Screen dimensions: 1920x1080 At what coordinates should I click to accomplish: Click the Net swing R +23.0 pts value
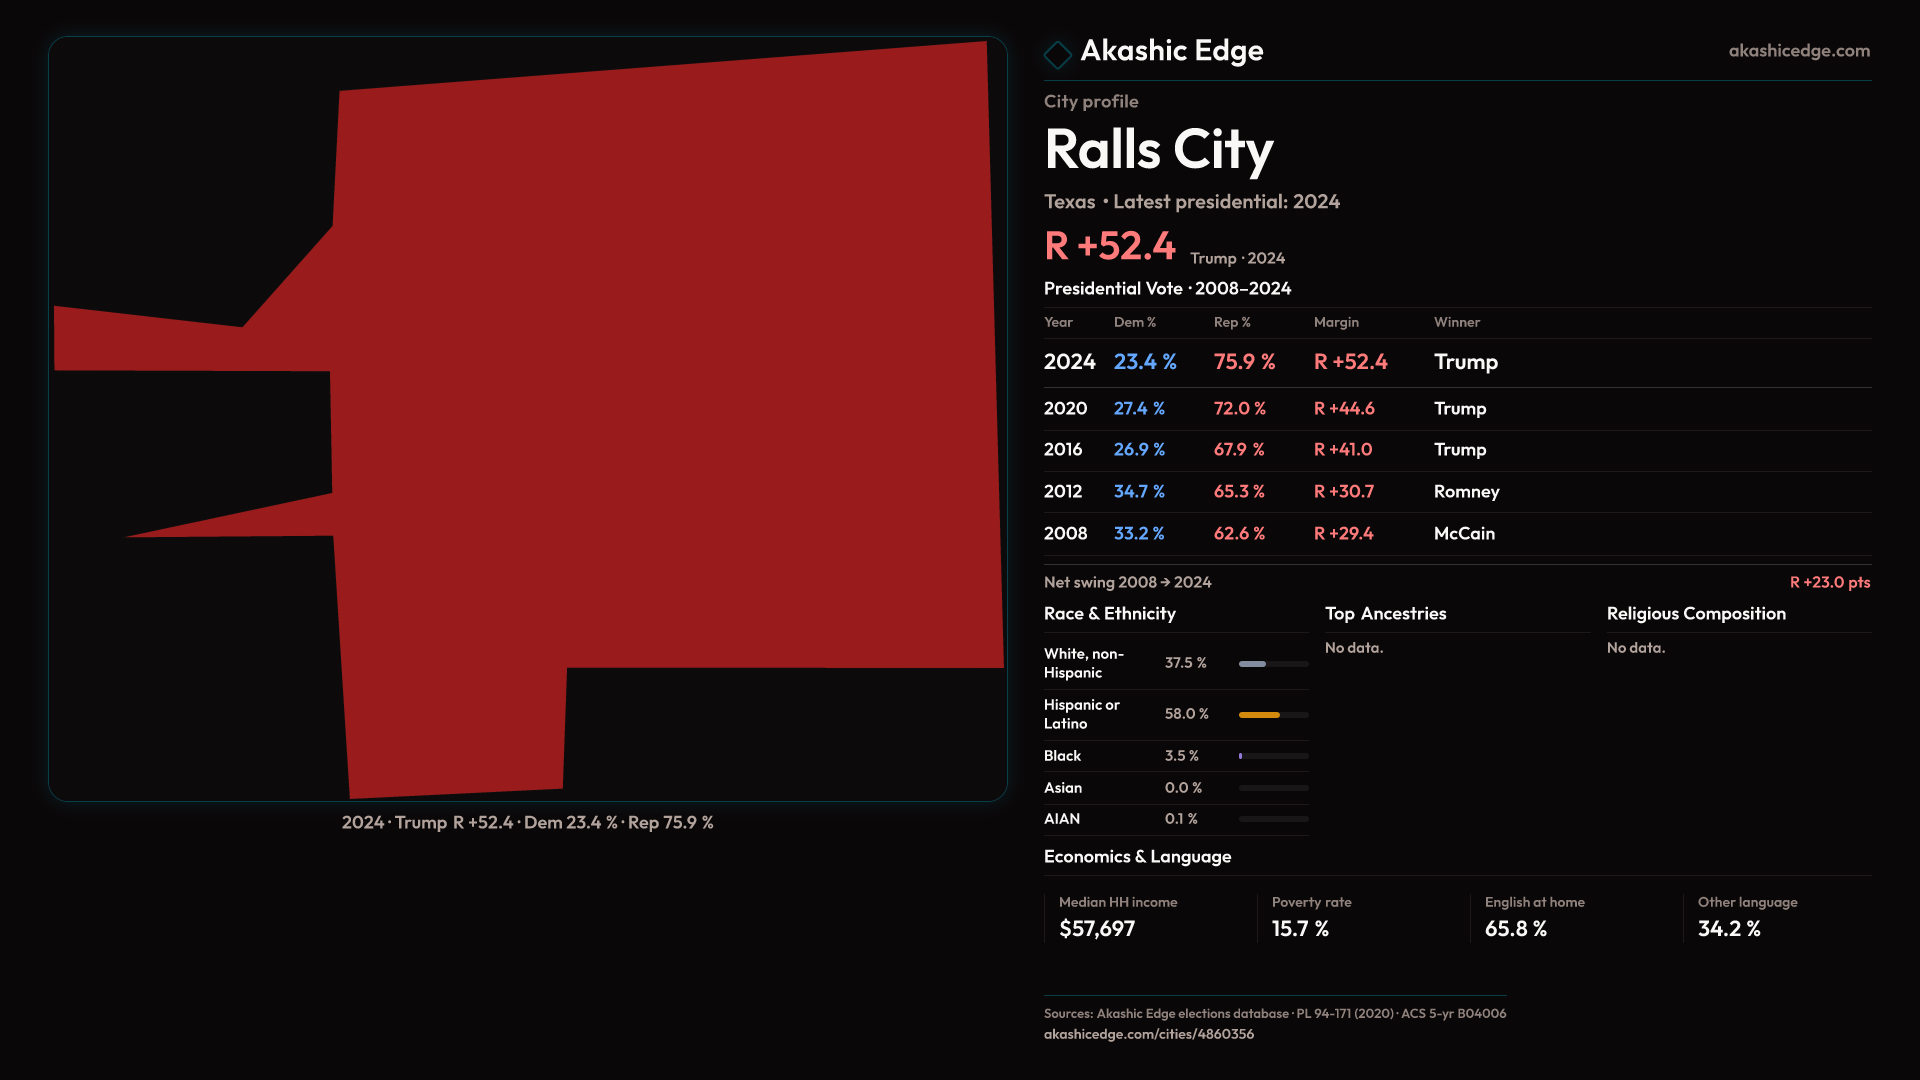pos(1829,582)
